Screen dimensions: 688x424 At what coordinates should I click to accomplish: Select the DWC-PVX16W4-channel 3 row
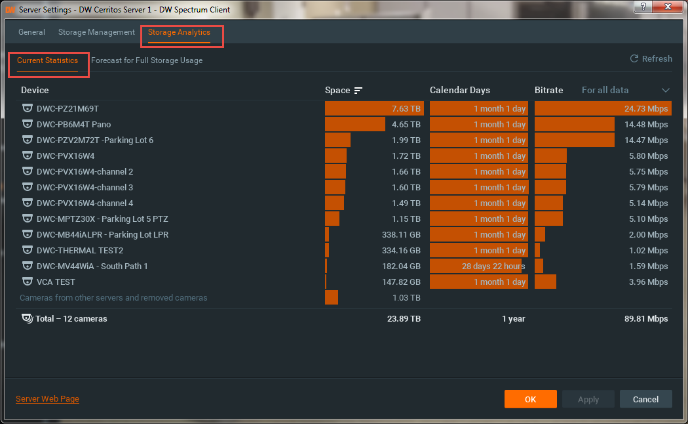(85, 187)
